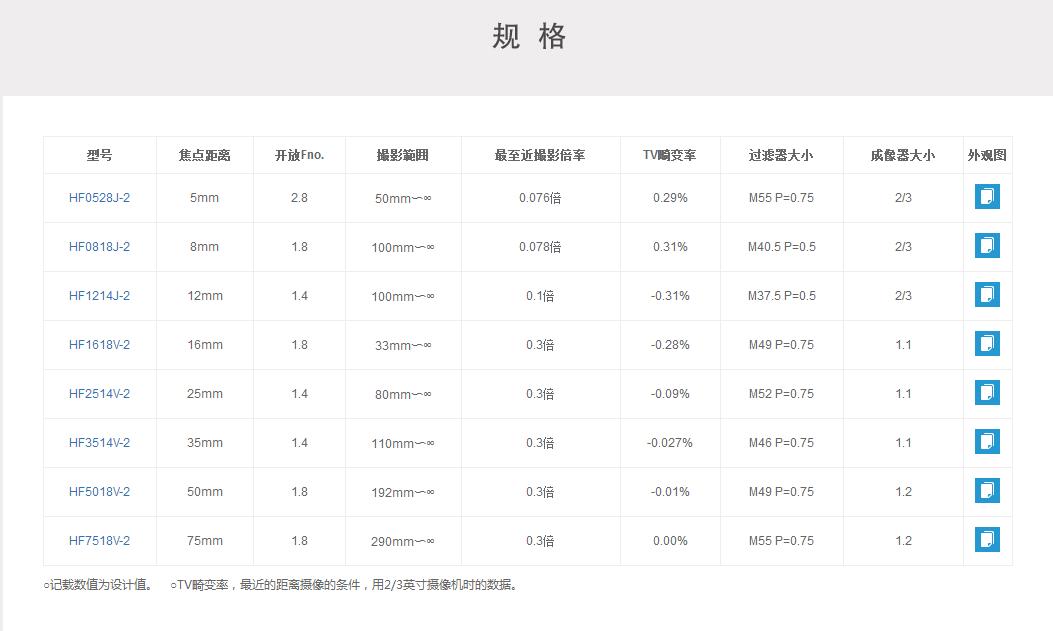Select the HF7518V-2 model link
Screen dimensions: 1053x631
point(99,541)
